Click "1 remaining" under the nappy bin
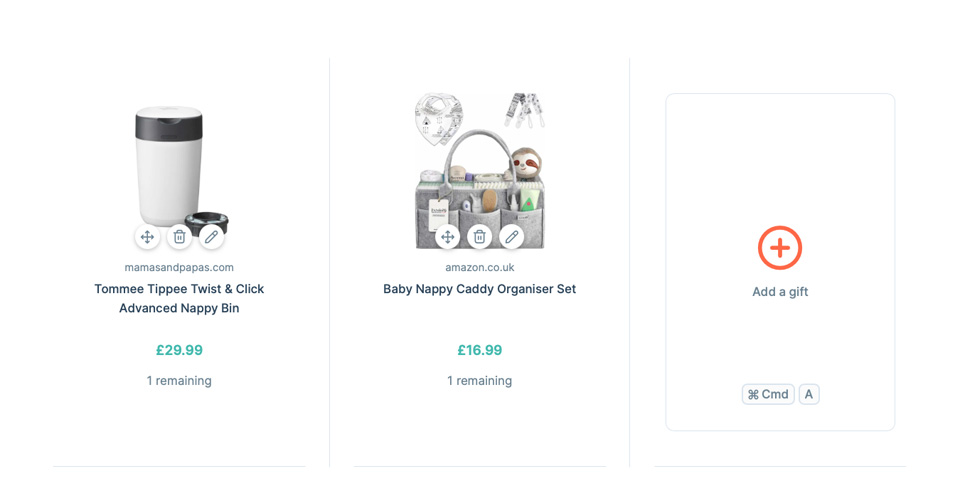This screenshot has width=960, height=490. 179,381
